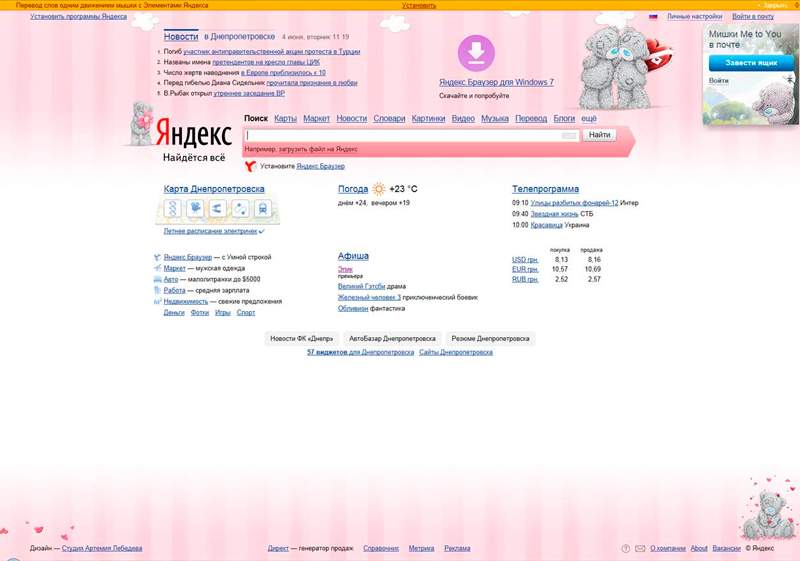The image size is (800, 561).
Task: Click the icon beside Маркет in services list
Action: 157,268
